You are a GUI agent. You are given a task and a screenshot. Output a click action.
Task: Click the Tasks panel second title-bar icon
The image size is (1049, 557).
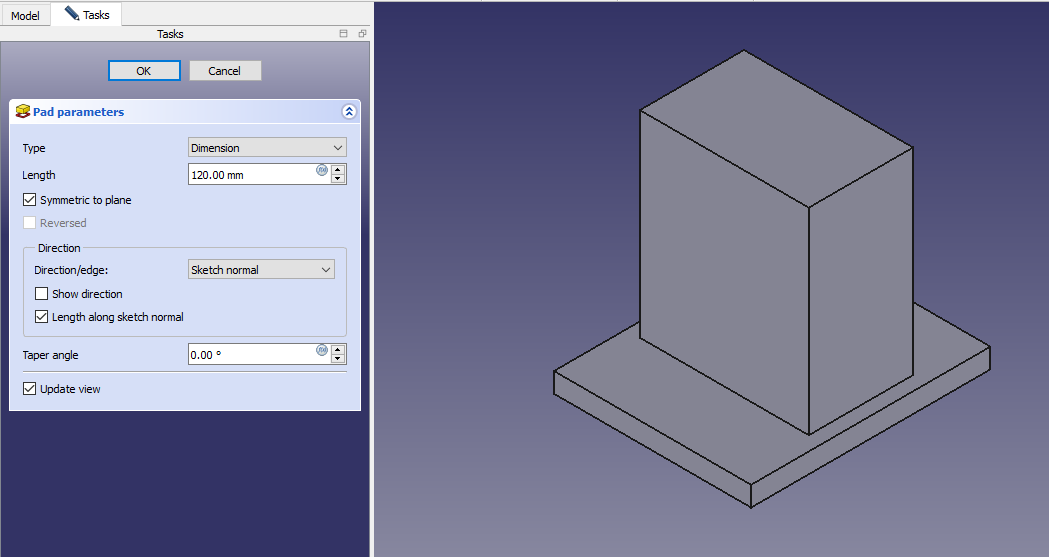click(x=362, y=34)
